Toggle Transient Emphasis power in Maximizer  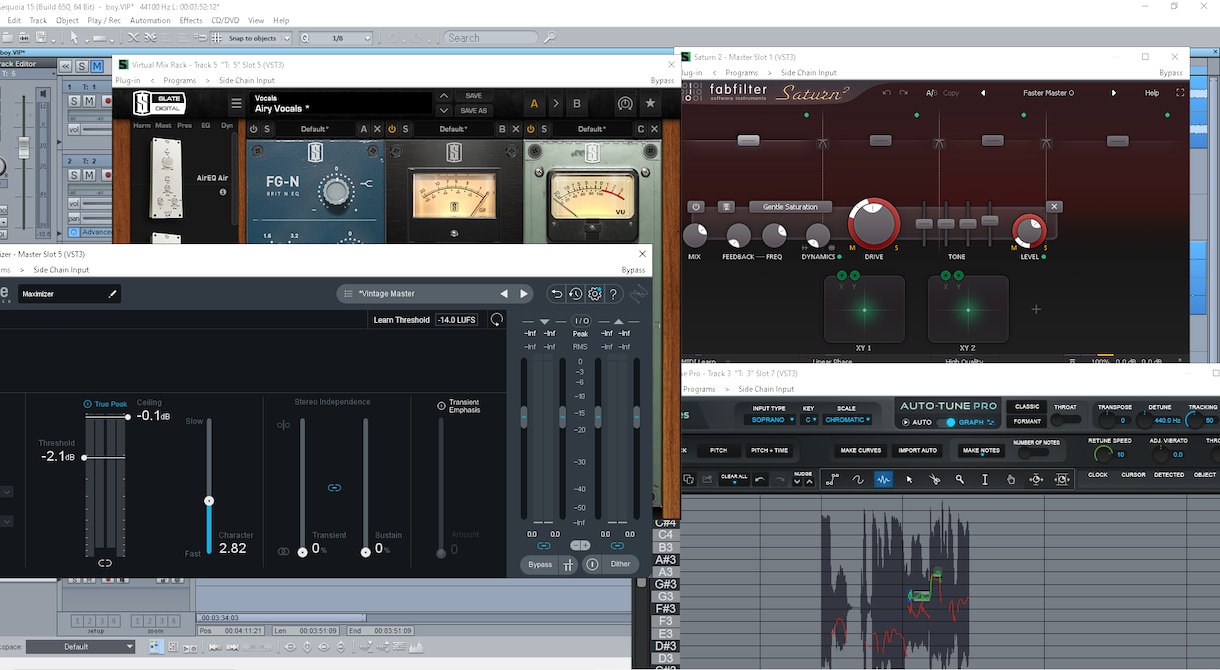tap(441, 406)
